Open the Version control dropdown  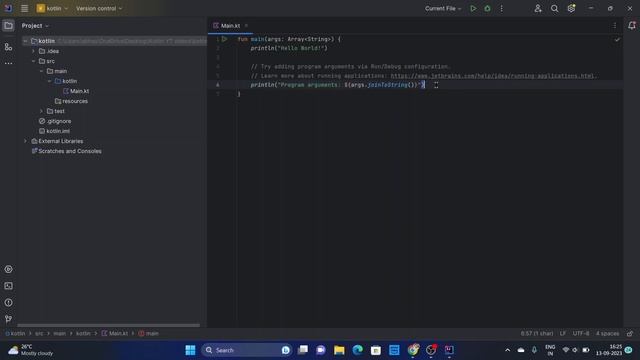[x=99, y=8]
